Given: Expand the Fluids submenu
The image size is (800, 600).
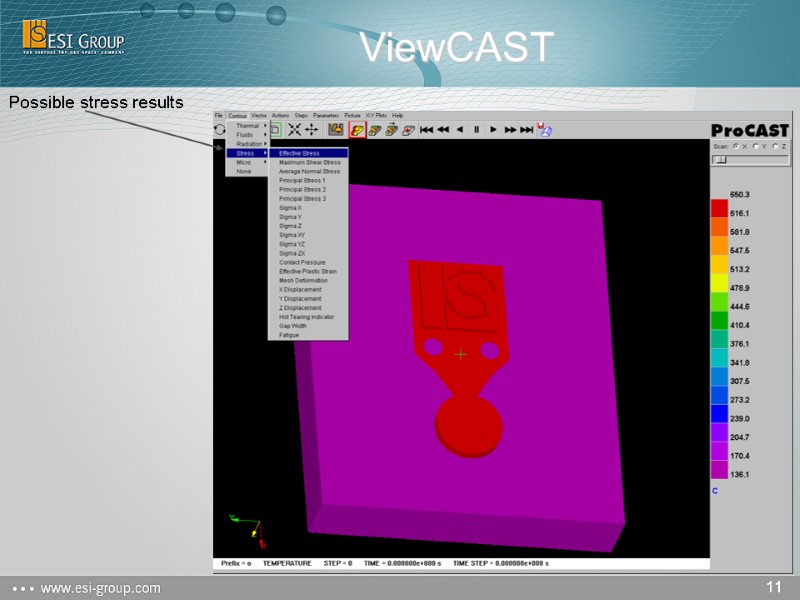Looking at the screenshot, I should point(246,133).
